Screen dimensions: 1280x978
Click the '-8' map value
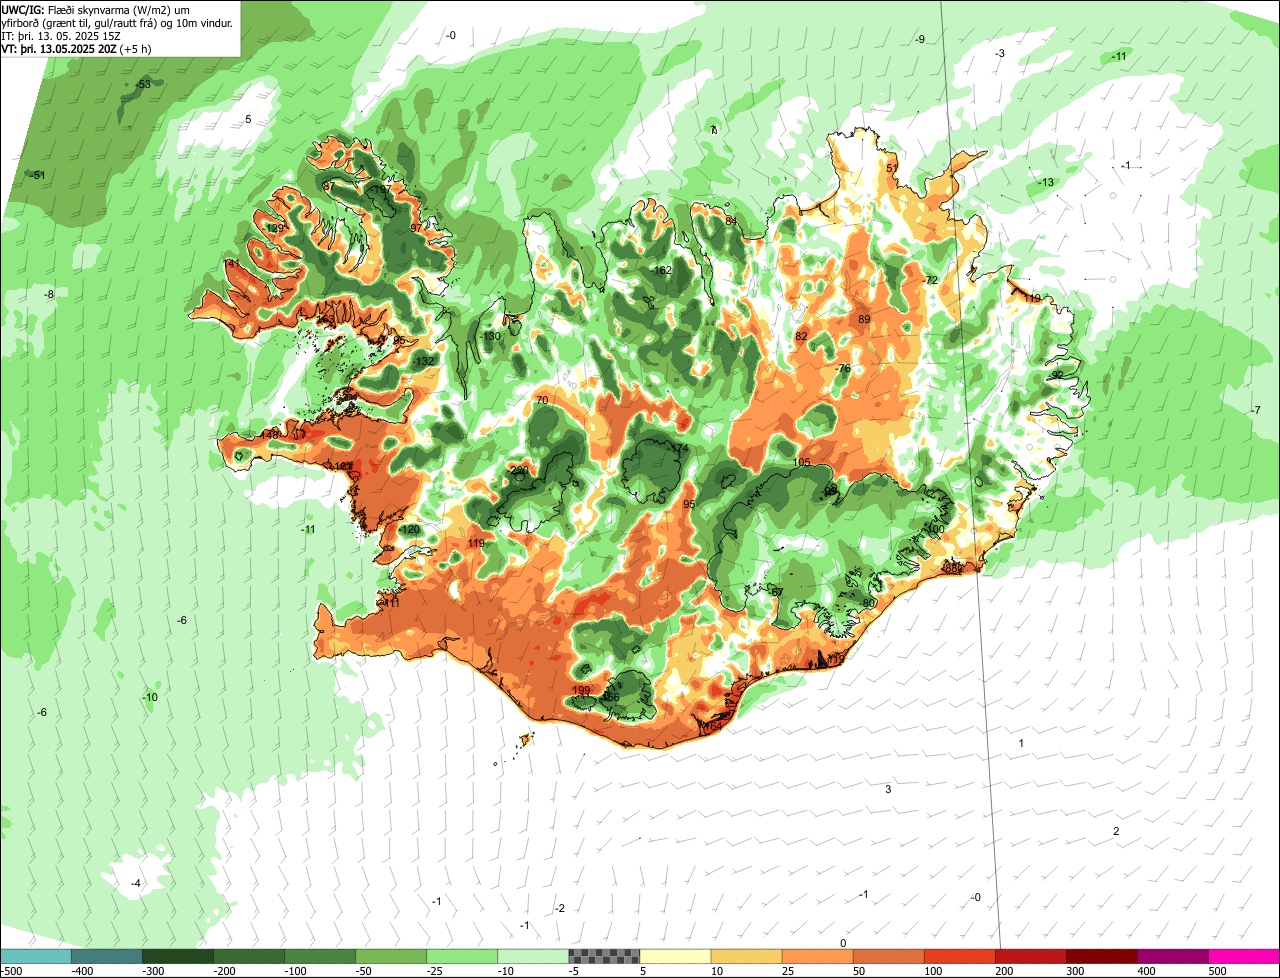tap(48, 294)
